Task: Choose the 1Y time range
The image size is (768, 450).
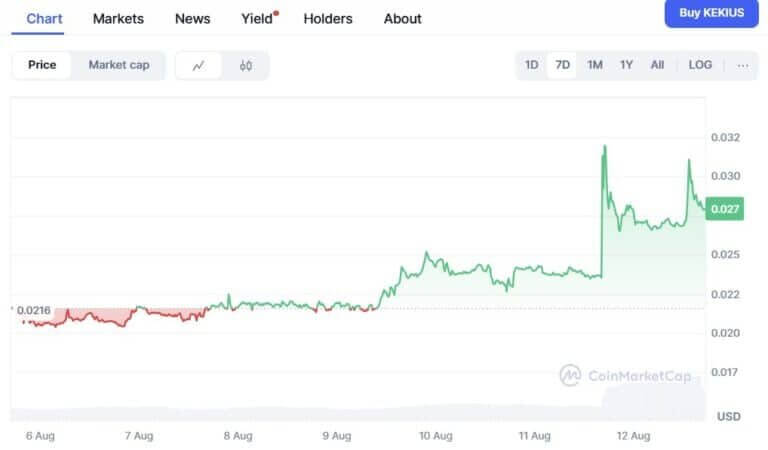Action: 626,65
